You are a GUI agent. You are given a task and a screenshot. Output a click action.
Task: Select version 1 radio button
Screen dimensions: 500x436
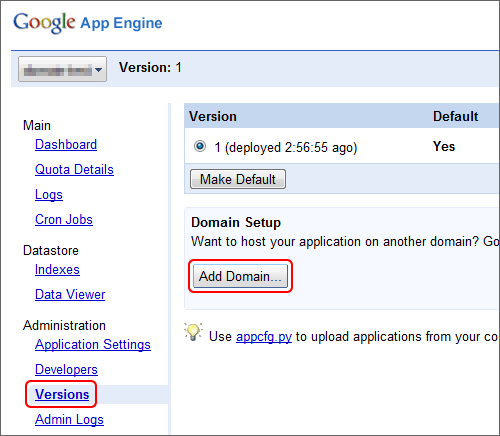click(x=200, y=146)
